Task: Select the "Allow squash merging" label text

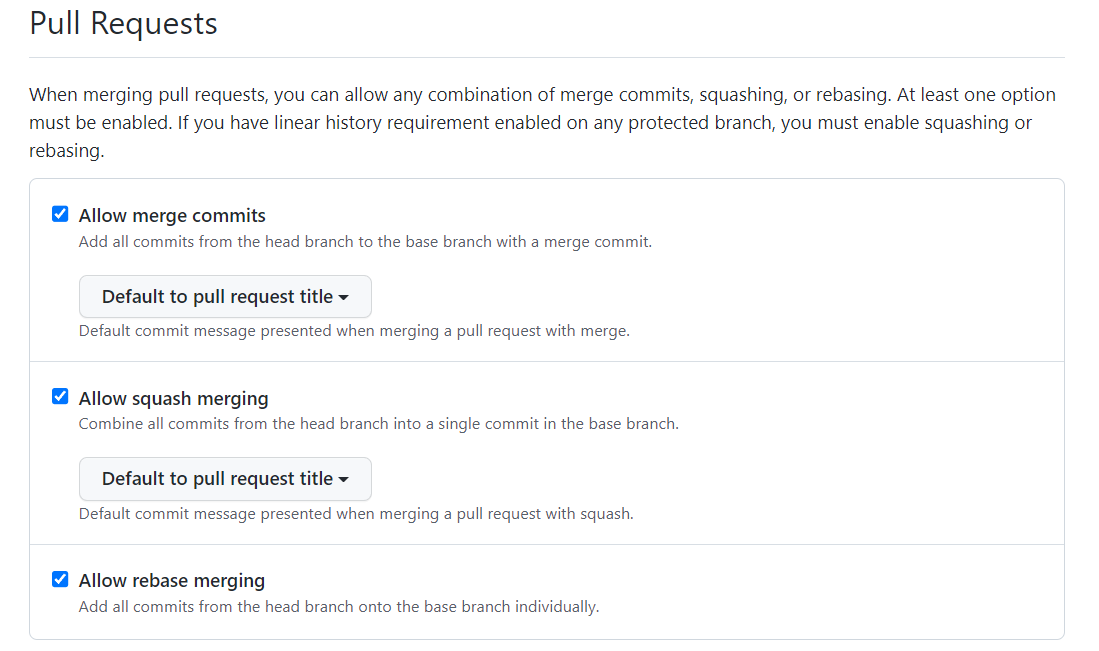Action: (173, 397)
